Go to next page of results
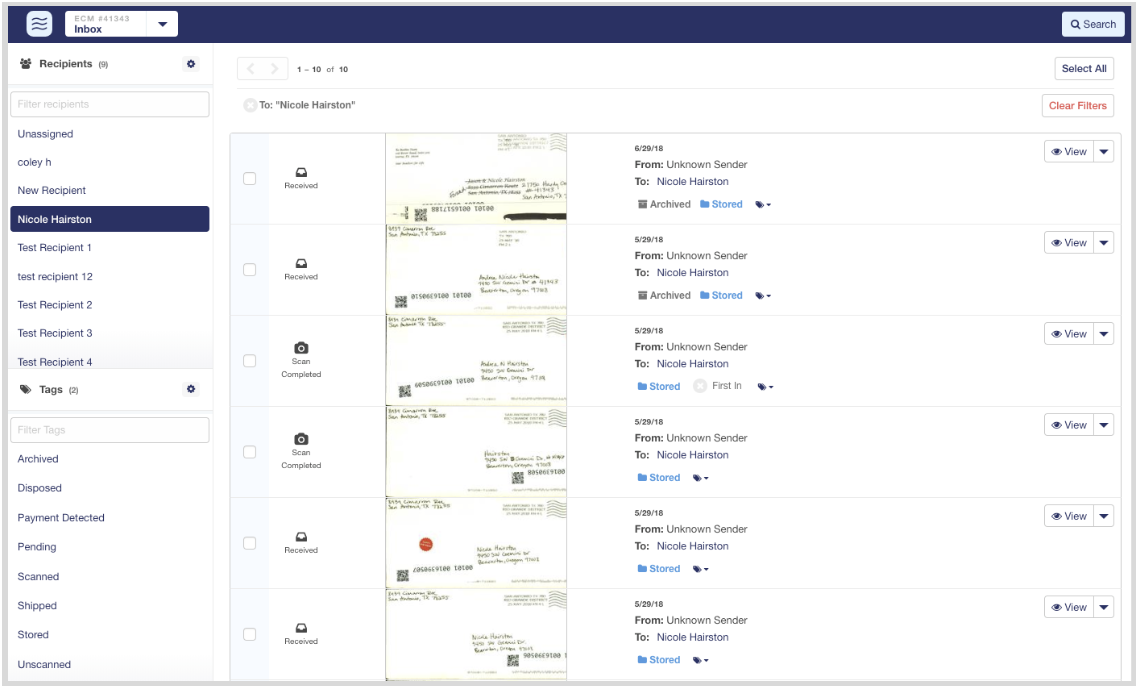 pyautogui.click(x=273, y=69)
